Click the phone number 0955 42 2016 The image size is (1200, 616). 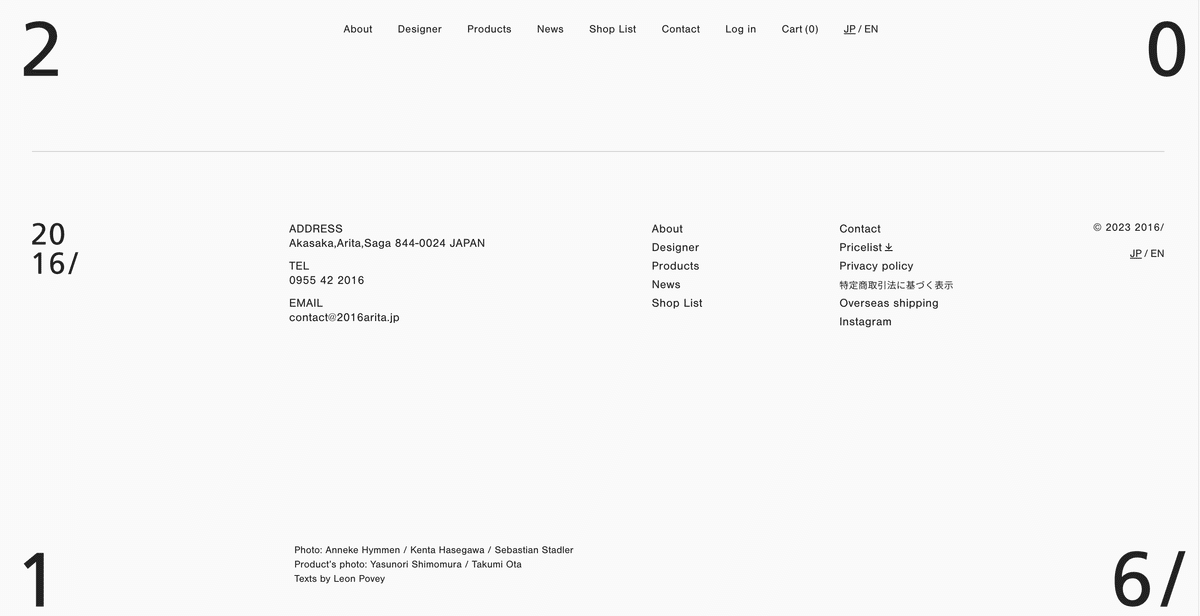click(327, 281)
